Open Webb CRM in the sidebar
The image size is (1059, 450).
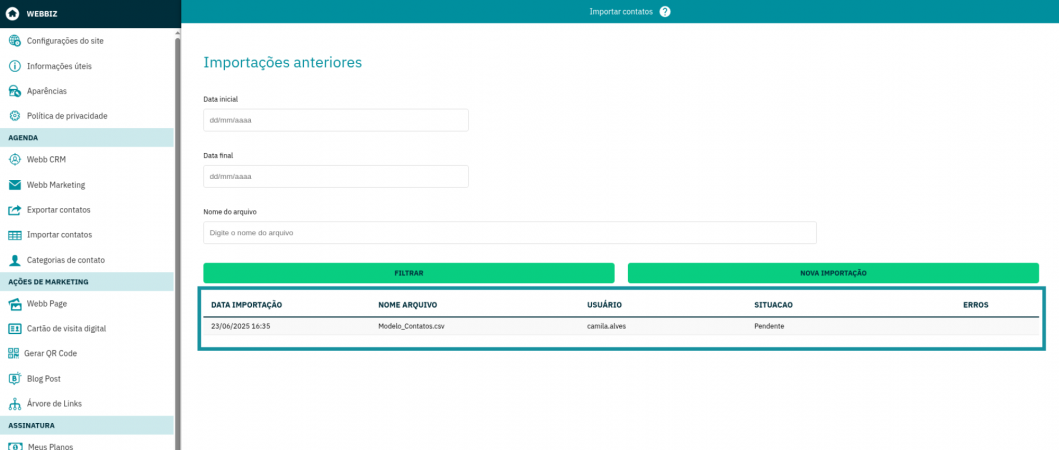point(46,159)
